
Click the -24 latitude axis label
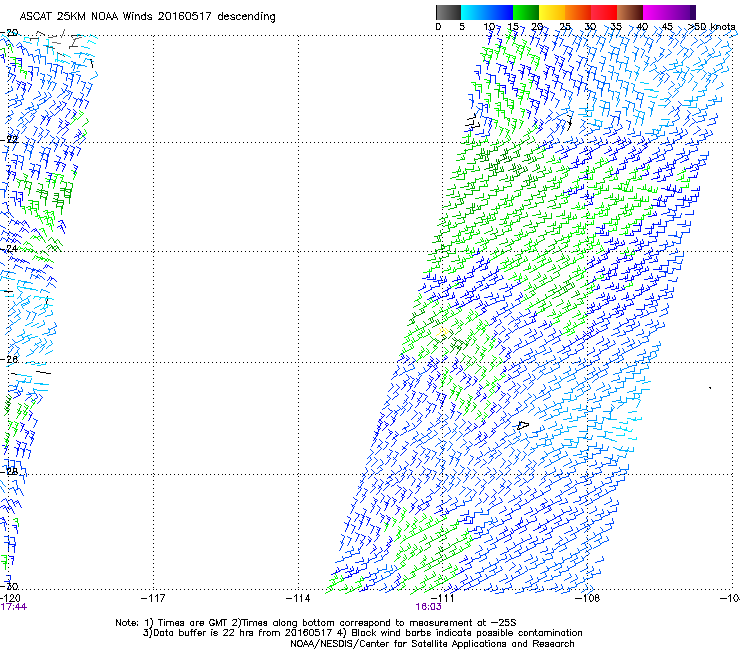(x=9, y=248)
